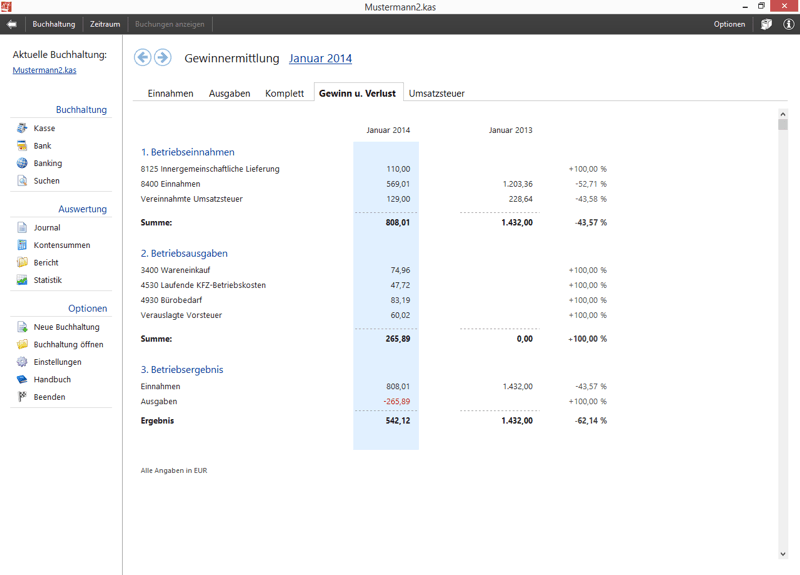Click Buchungen anzeigen in the toolbar

pyautogui.click(x=169, y=24)
